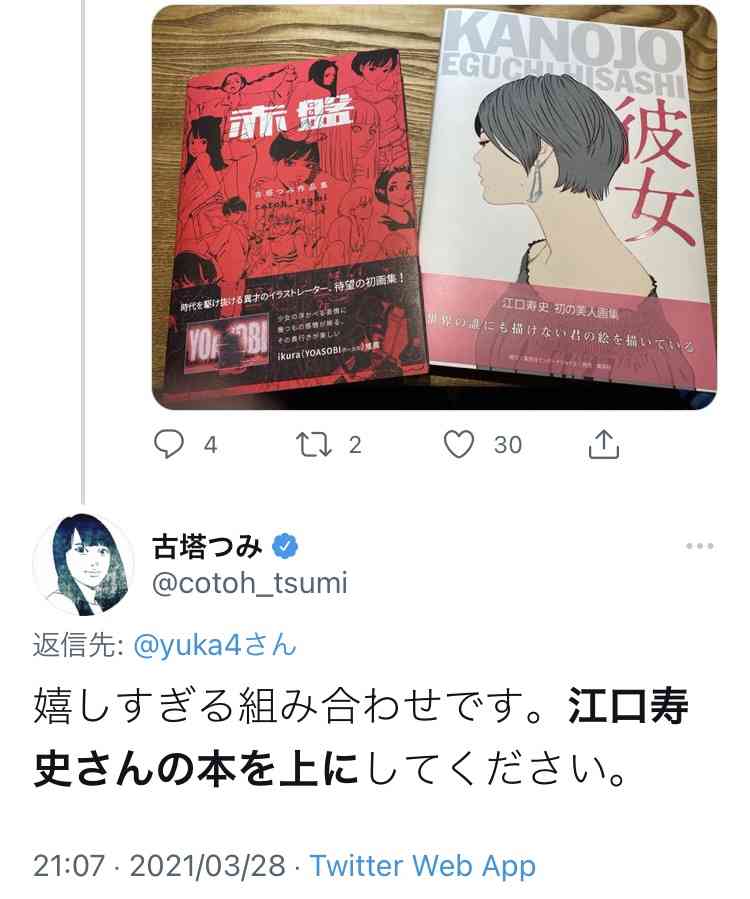Retweet using the arrows icon
The image size is (750, 899).
tap(314, 444)
